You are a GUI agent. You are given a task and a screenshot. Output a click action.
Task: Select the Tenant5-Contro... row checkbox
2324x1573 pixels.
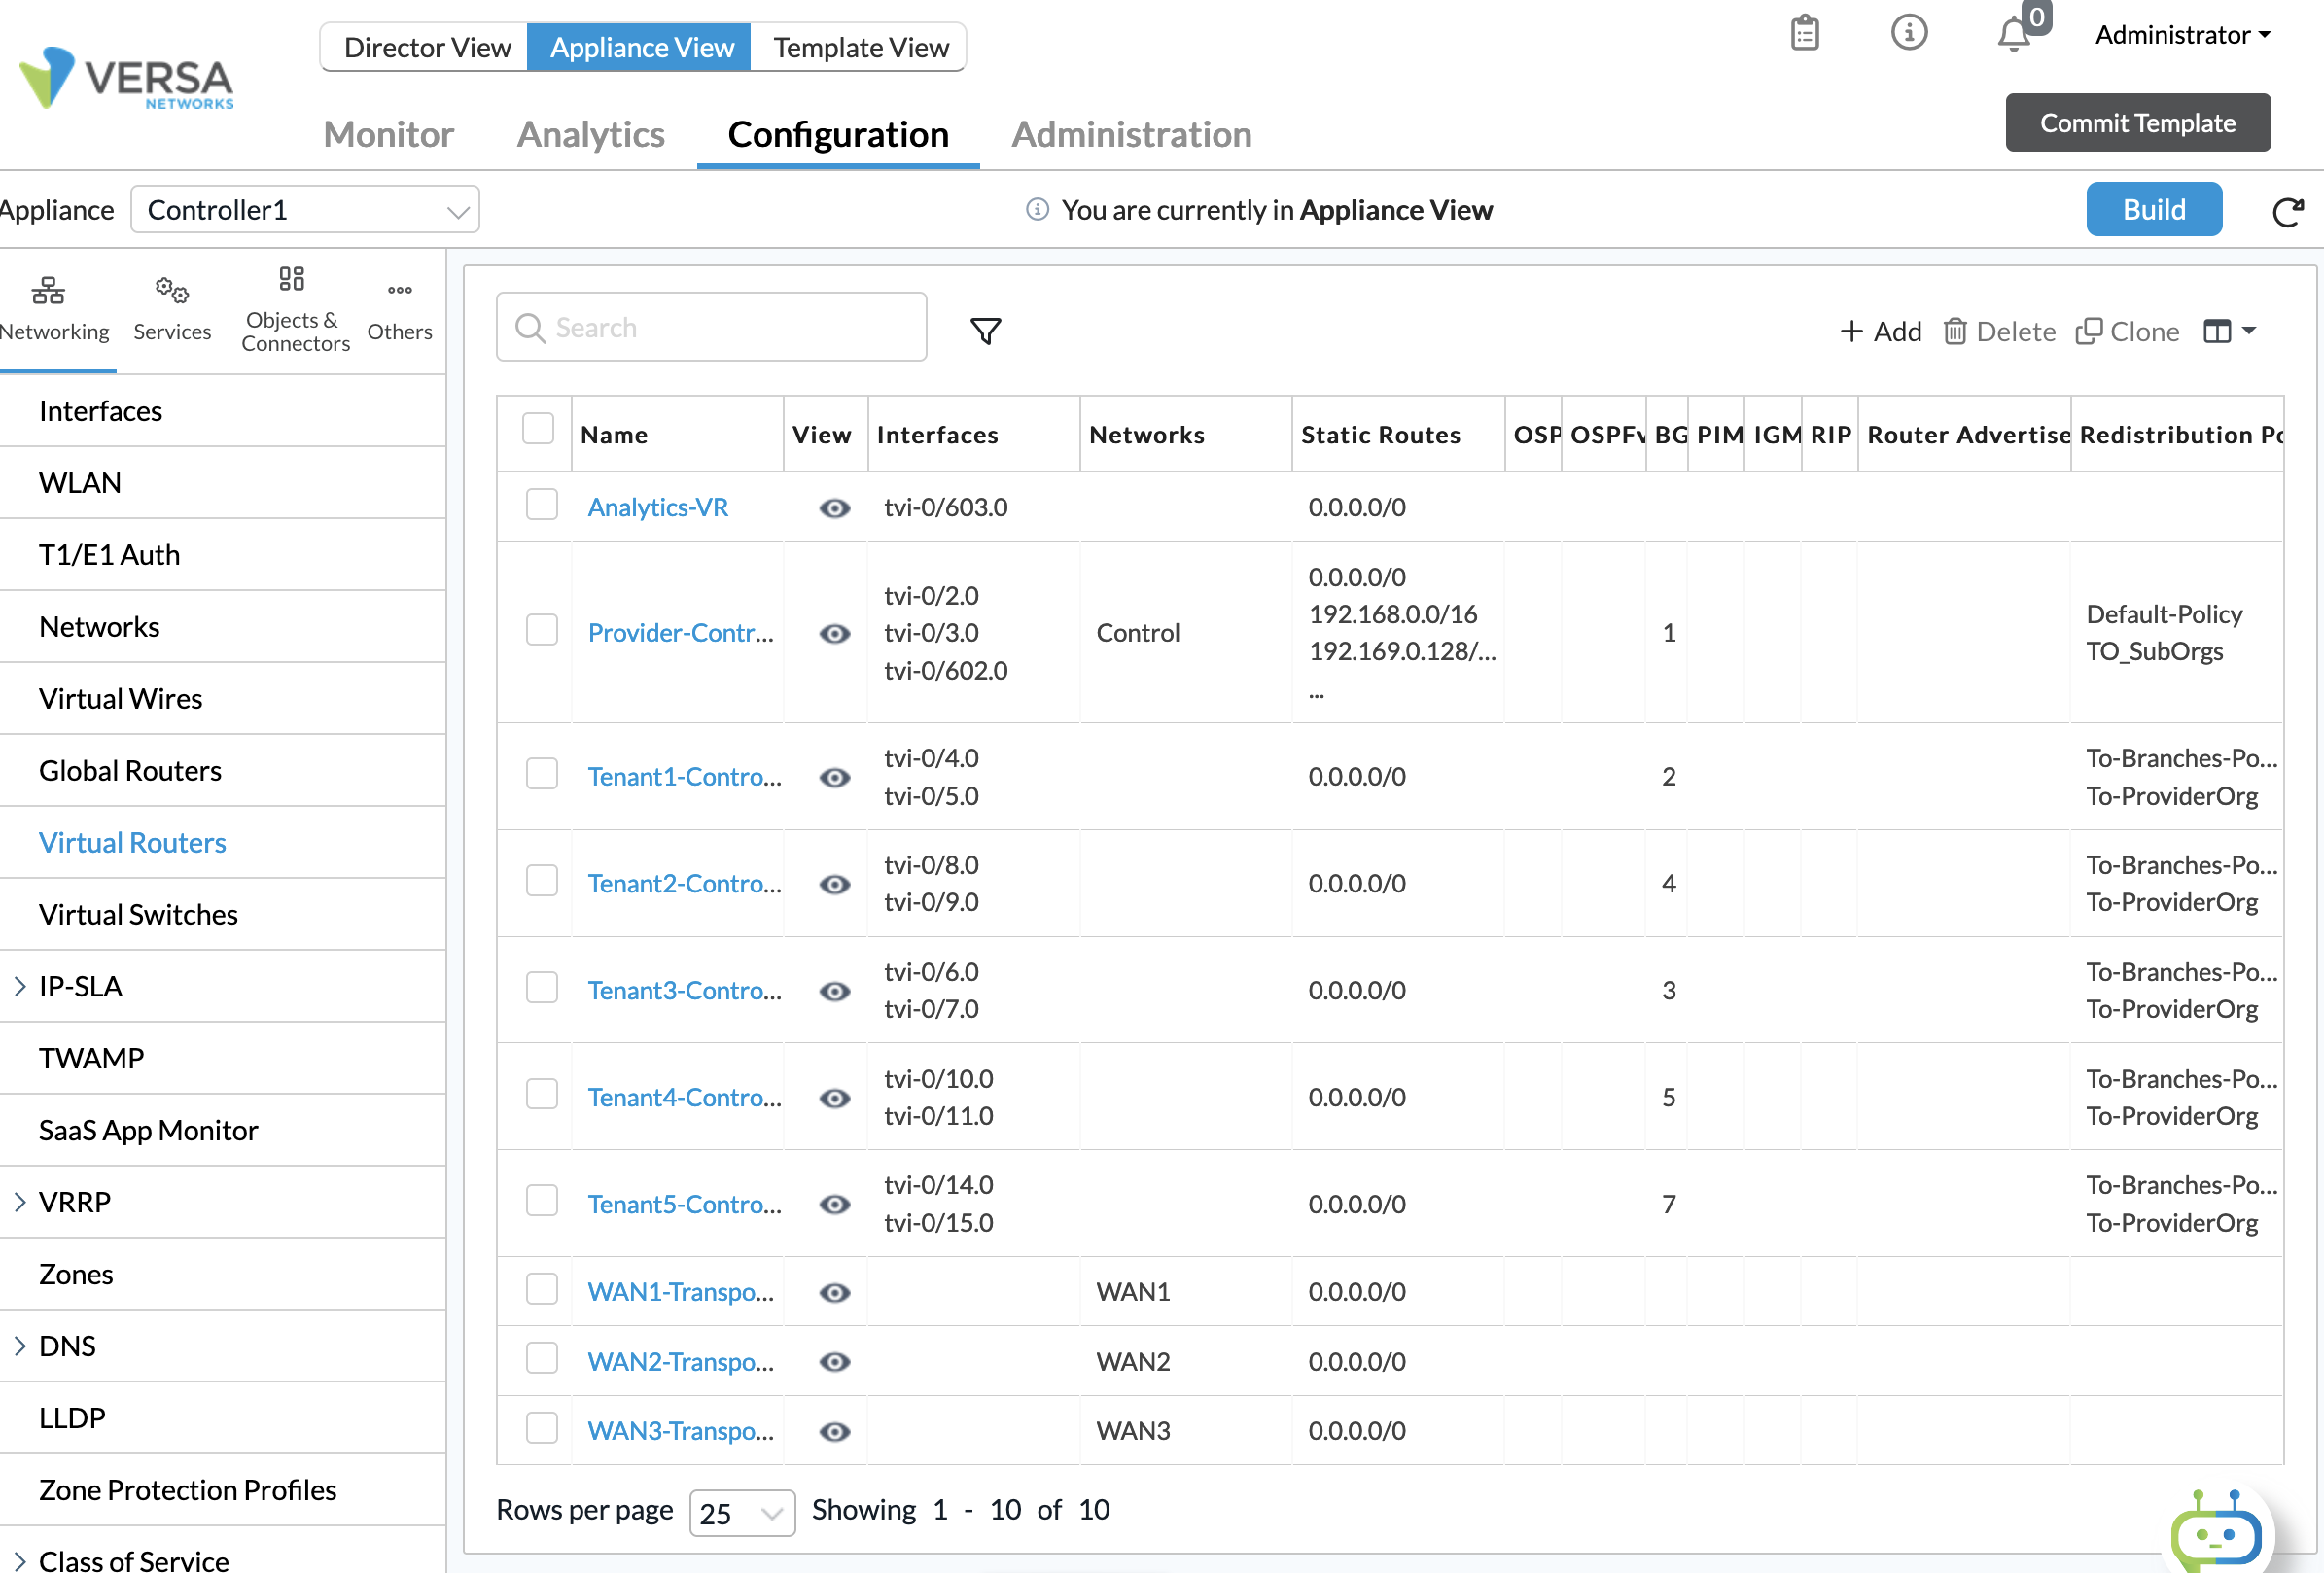click(542, 1200)
